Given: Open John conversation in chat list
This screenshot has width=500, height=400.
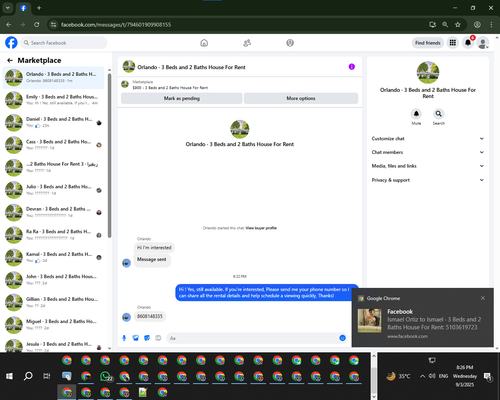Looking at the screenshot, I should (x=53, y=279).
